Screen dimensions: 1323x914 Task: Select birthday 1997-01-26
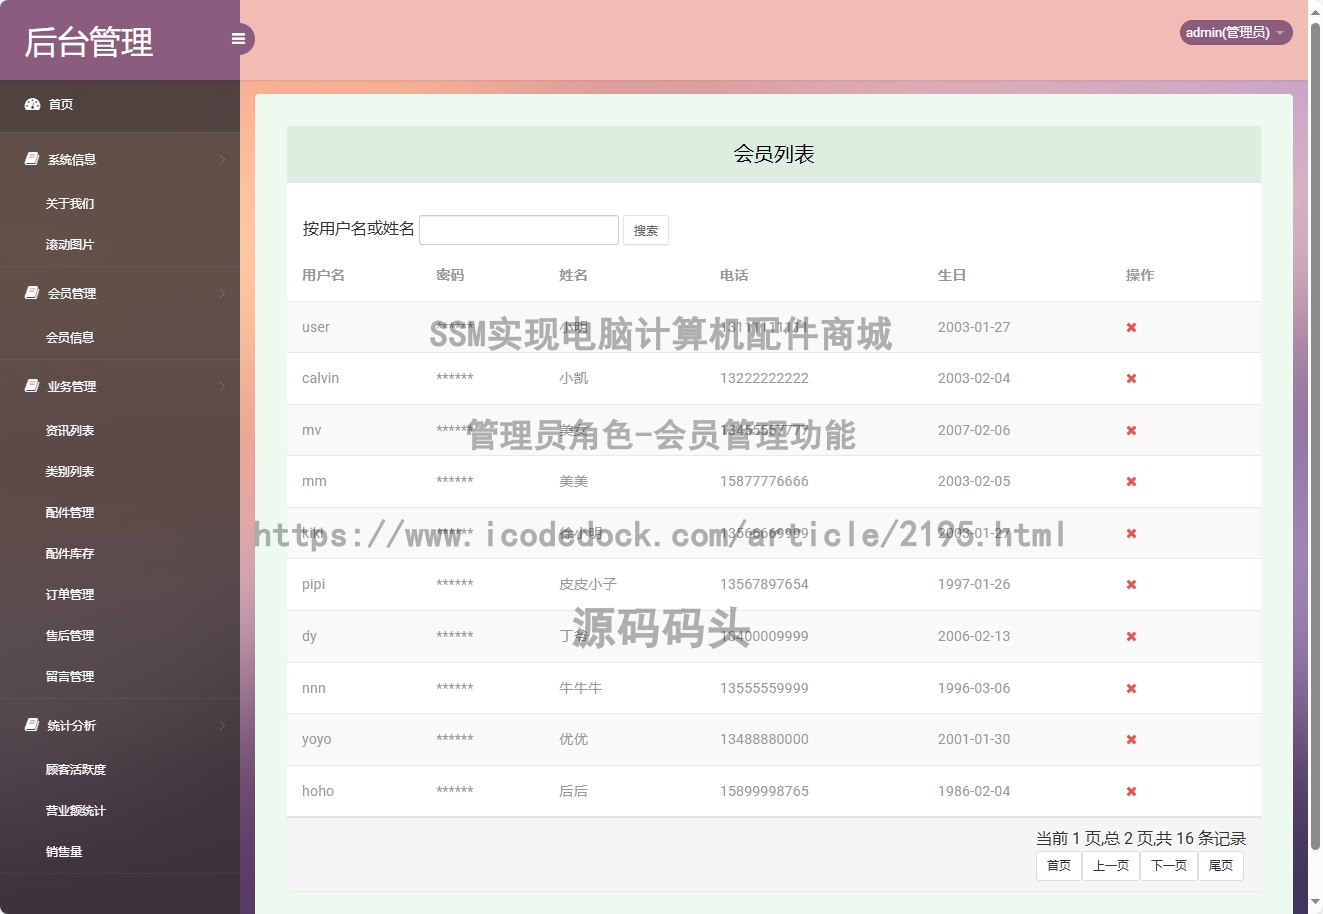(x=974, y=584)
